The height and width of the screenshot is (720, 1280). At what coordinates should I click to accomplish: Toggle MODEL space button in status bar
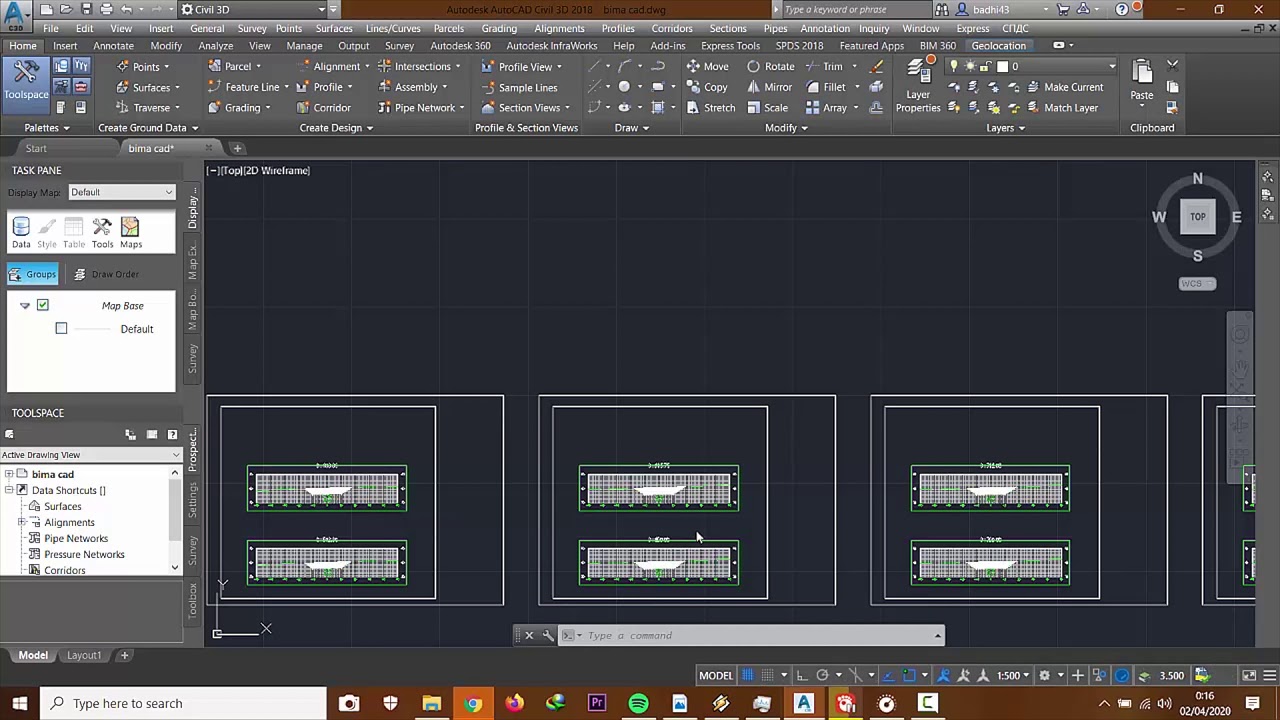point(716,675)
